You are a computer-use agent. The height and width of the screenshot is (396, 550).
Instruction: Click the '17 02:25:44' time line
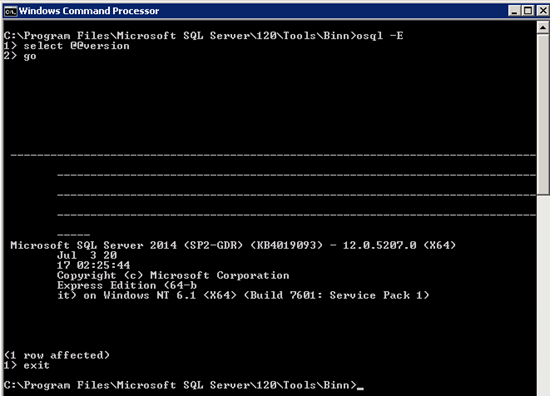tap(94, 265)
